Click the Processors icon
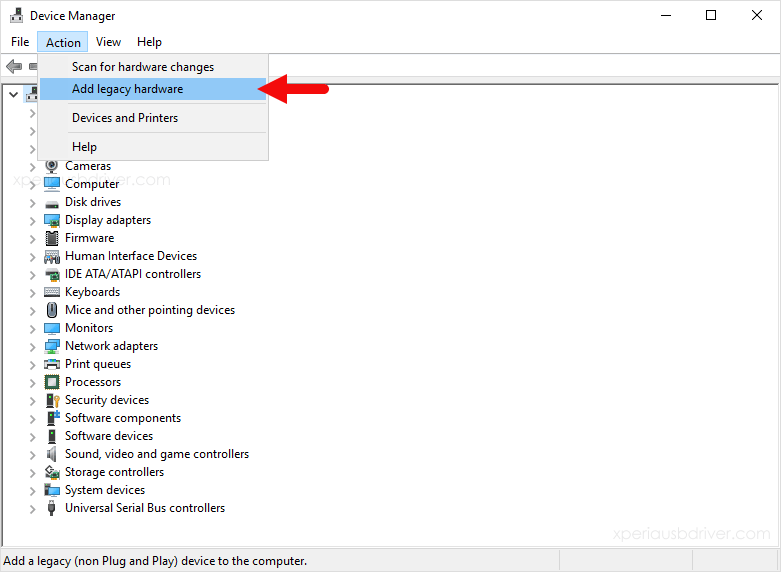Screen dimensions: 781x572 tap(52, 382)
